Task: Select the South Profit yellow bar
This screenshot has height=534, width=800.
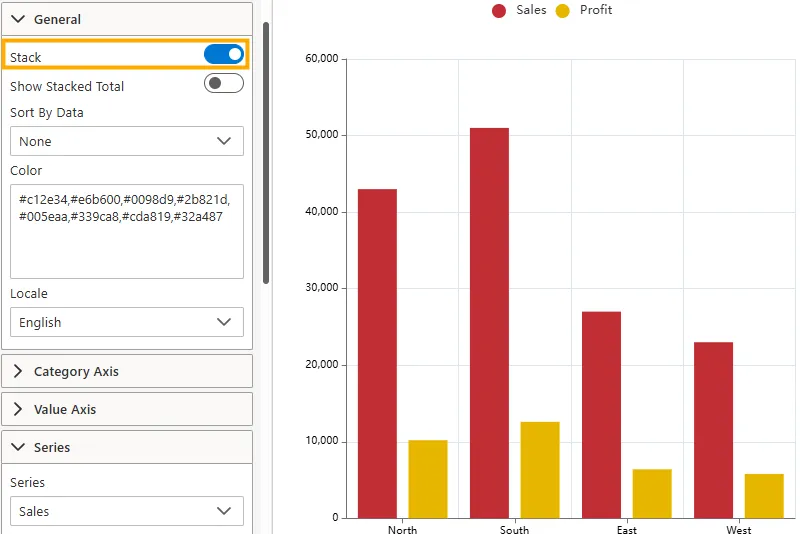Action: click(540, 470)
